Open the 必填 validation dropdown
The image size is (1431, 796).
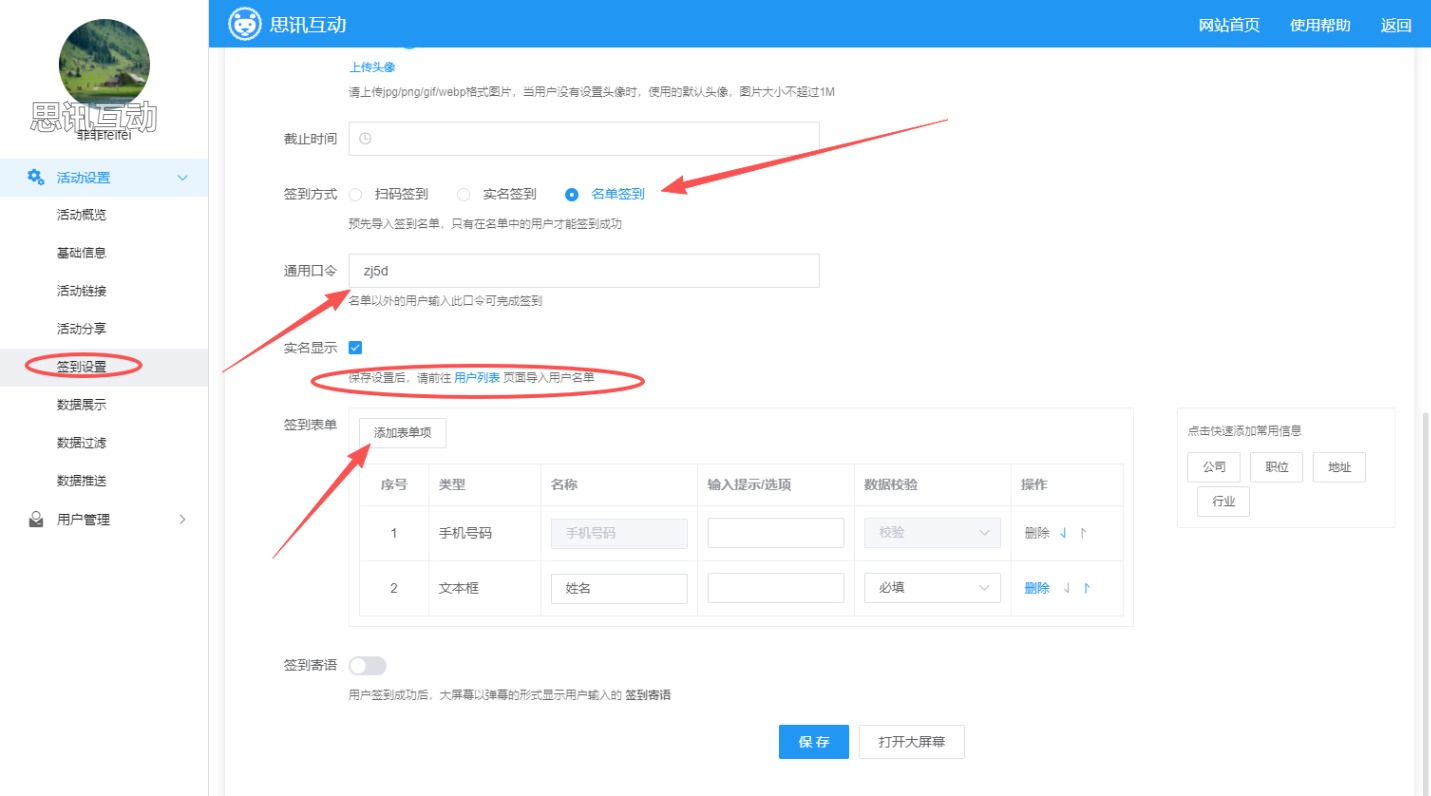[932, 588]
